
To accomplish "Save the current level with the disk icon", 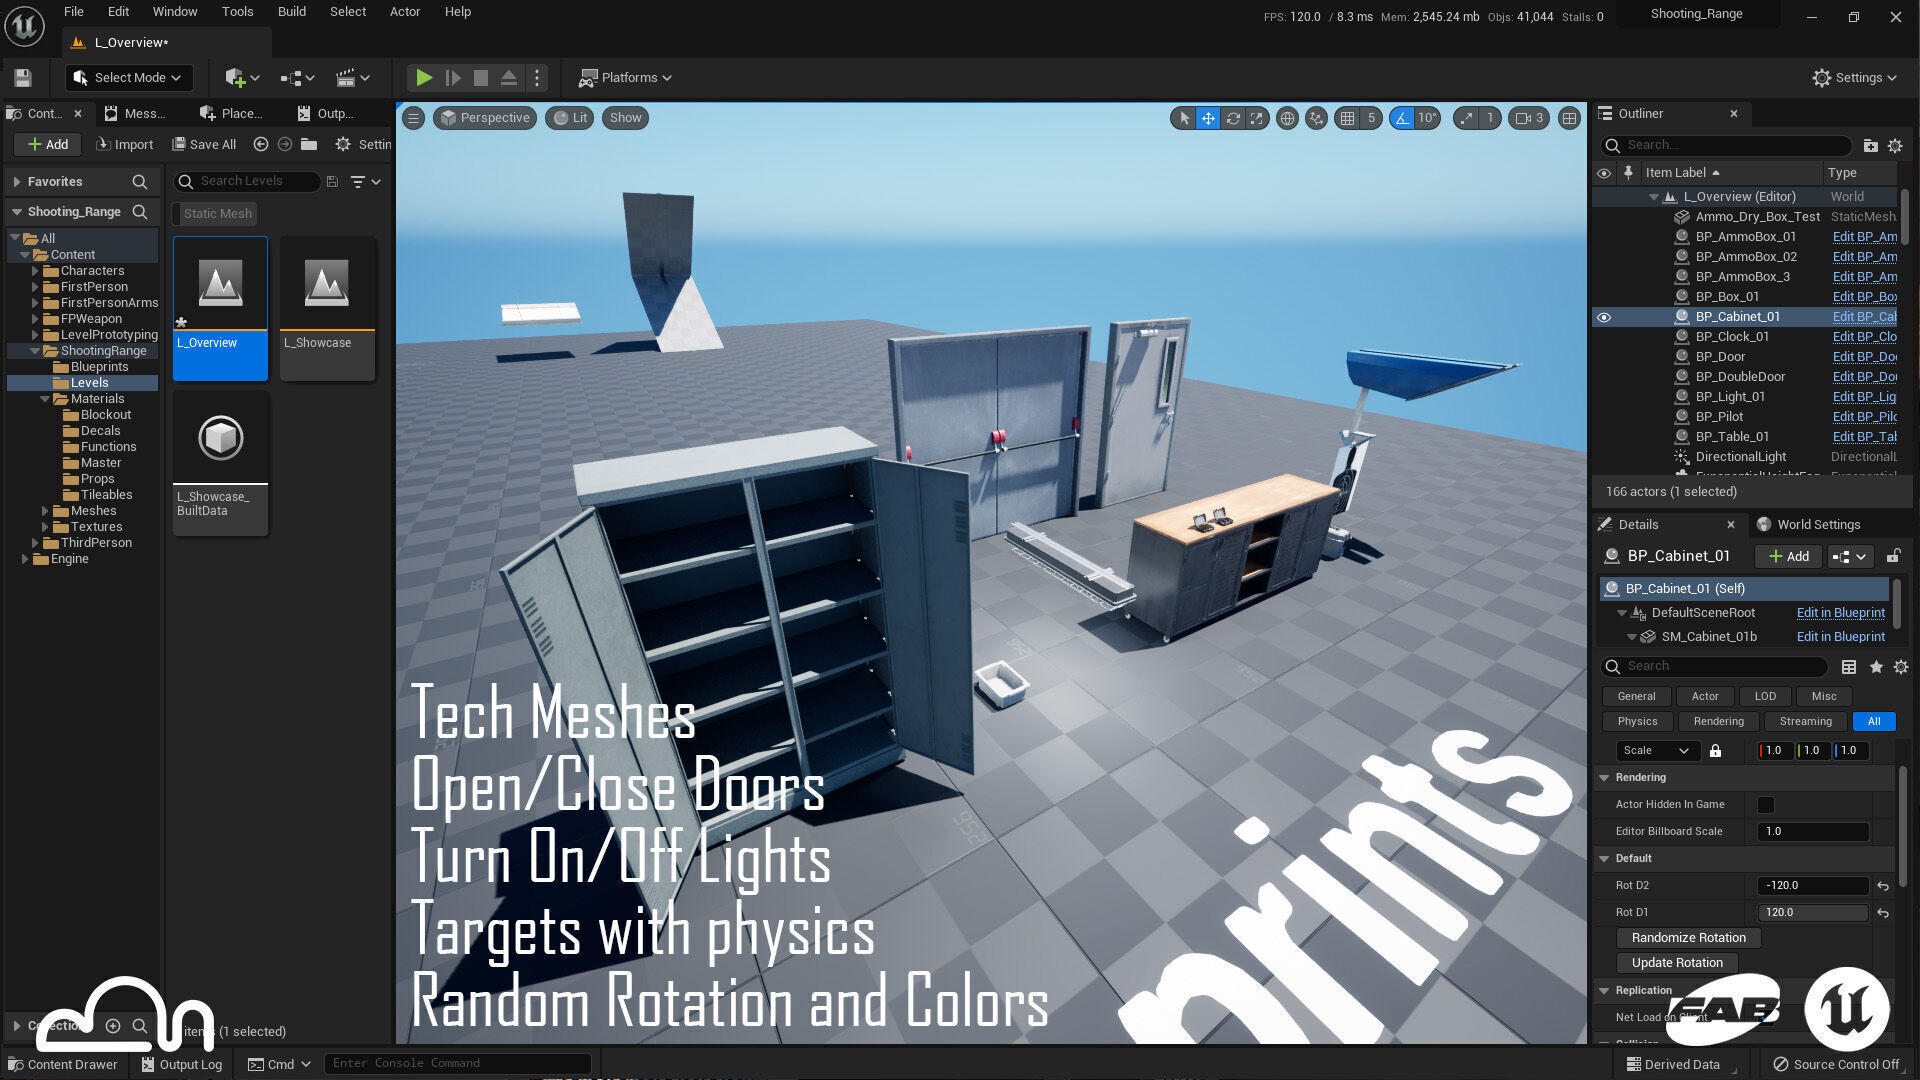I will pyautogui.click(x=23, y=78).
